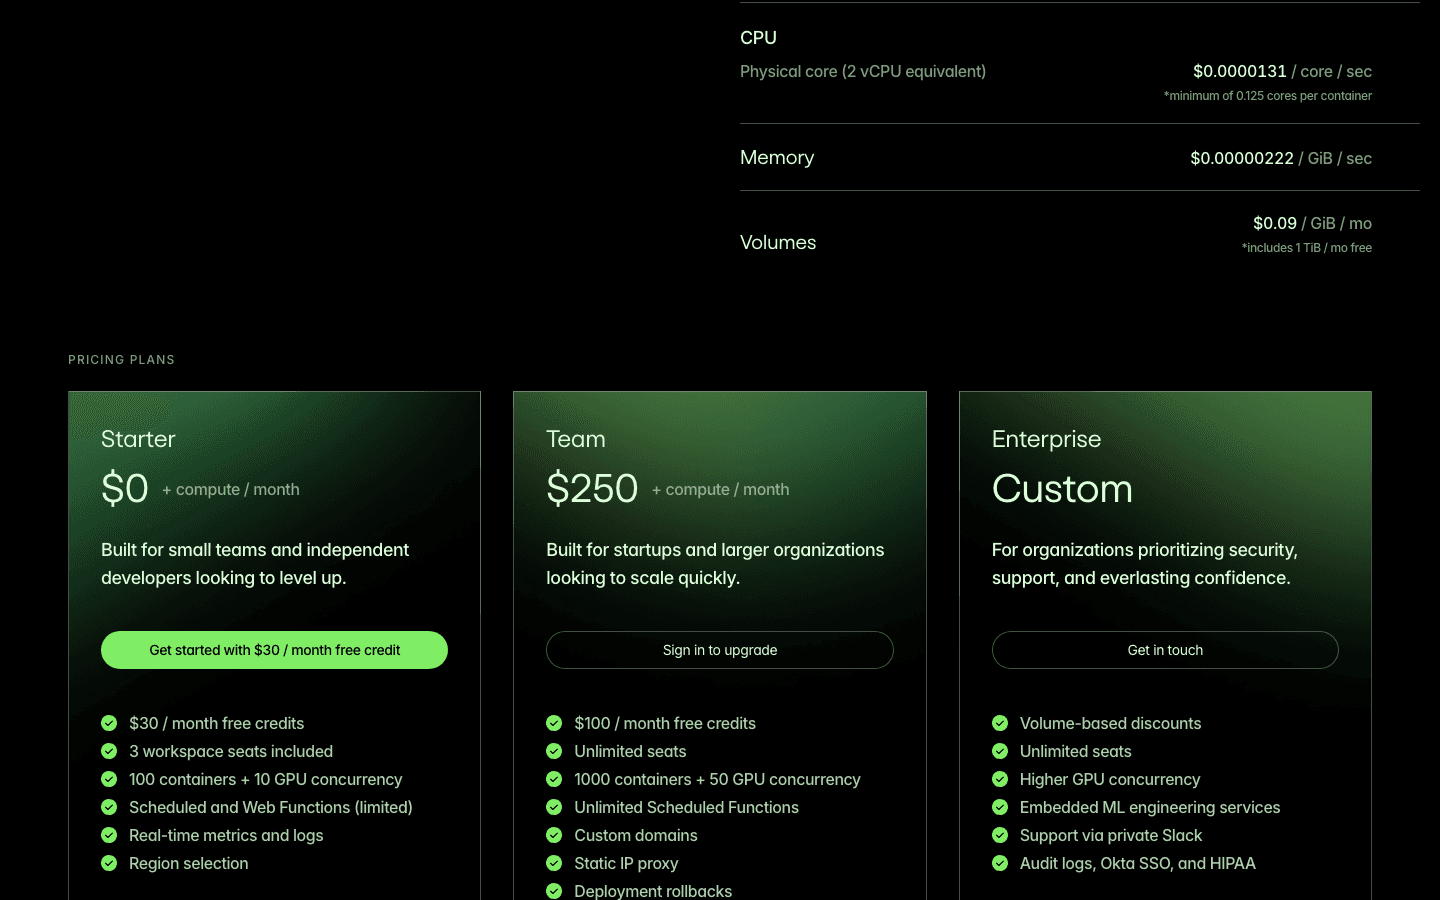This screenshot has height=900, width=1440.
Task: Click Get started with $30 / month free credit
Action: pos(274,650)
